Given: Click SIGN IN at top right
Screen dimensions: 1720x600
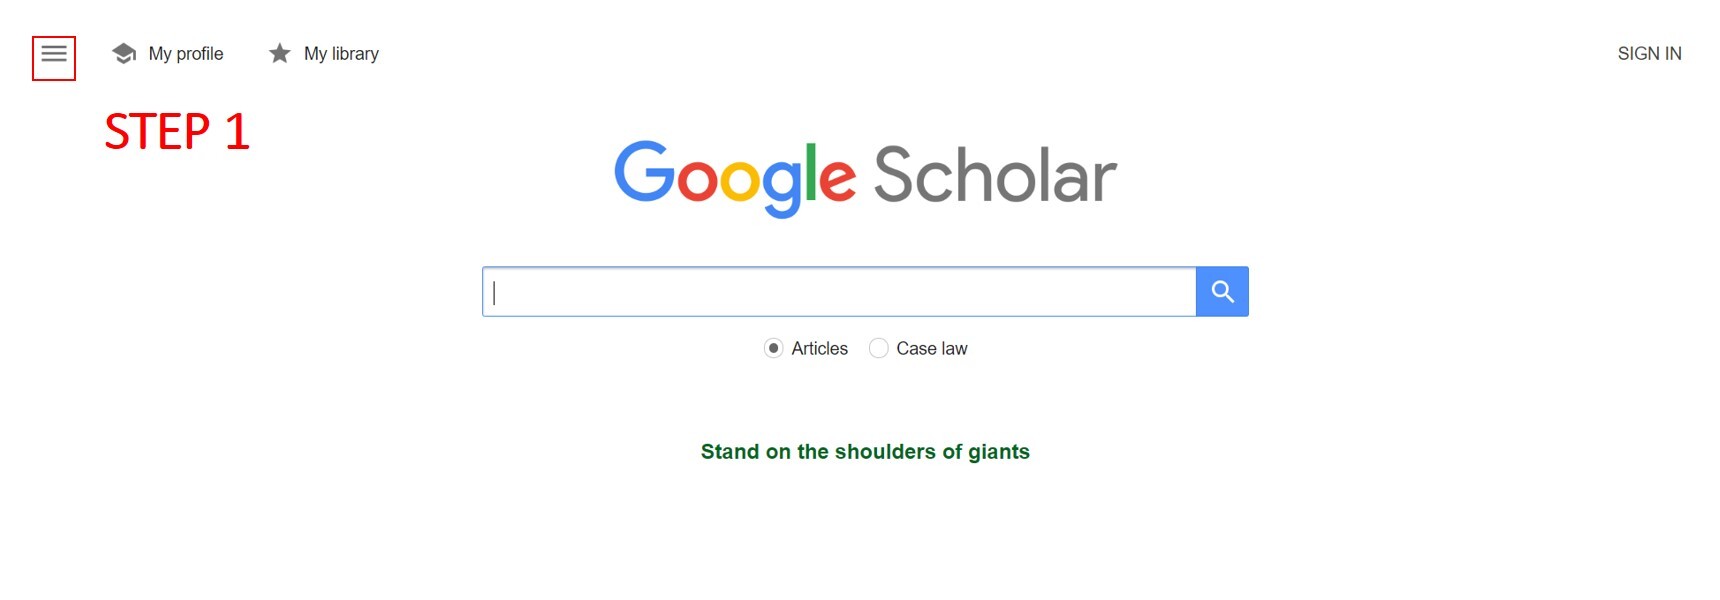Looking at the screenshot, I should pos(1649,54).
